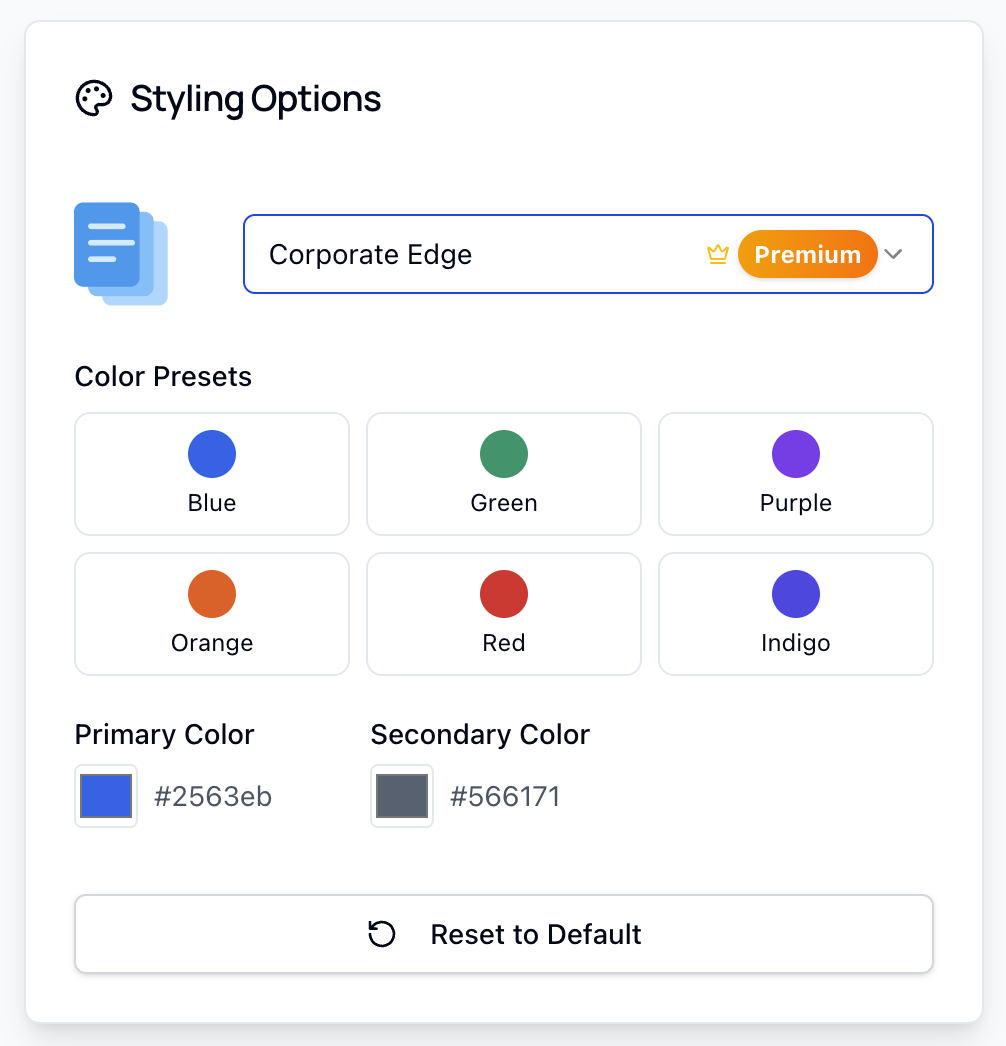Click the Premium badge
The image size is (1006, 1046).
[807, 254]
